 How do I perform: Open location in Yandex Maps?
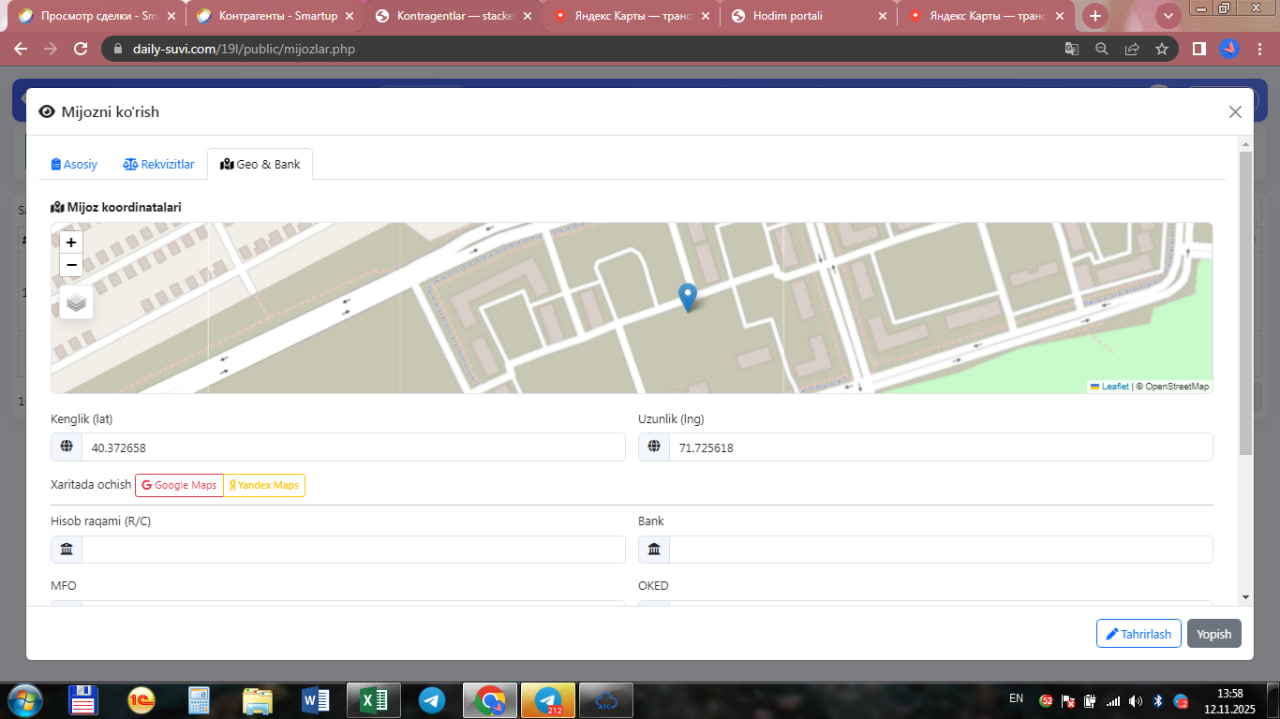(264, 485)
